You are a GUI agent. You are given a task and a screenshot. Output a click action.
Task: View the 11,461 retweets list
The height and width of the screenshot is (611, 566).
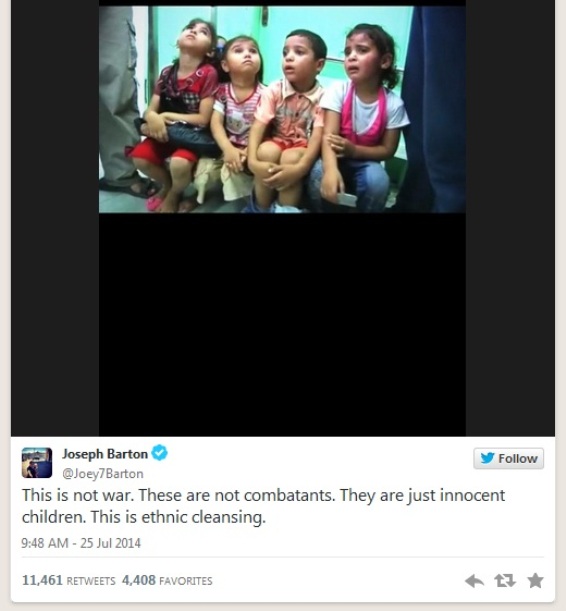click(69, 581)
